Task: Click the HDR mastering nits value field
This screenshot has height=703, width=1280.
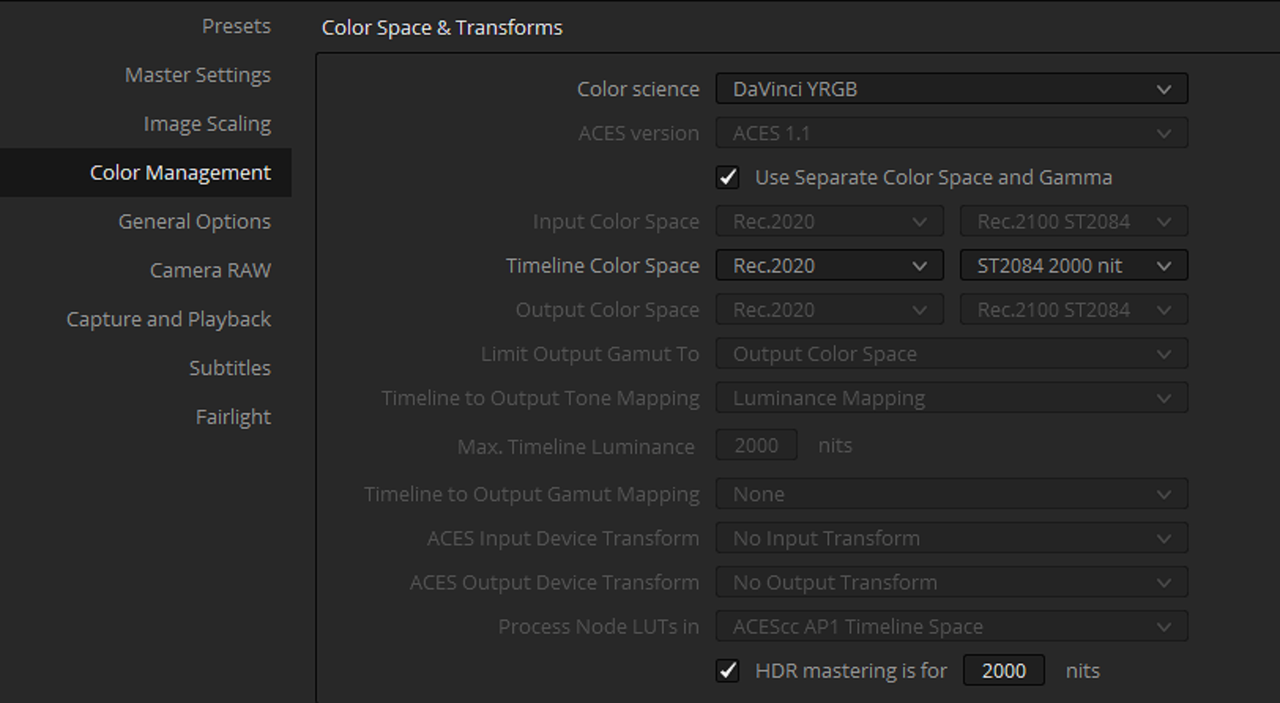Action: (x=1004, y=670)
